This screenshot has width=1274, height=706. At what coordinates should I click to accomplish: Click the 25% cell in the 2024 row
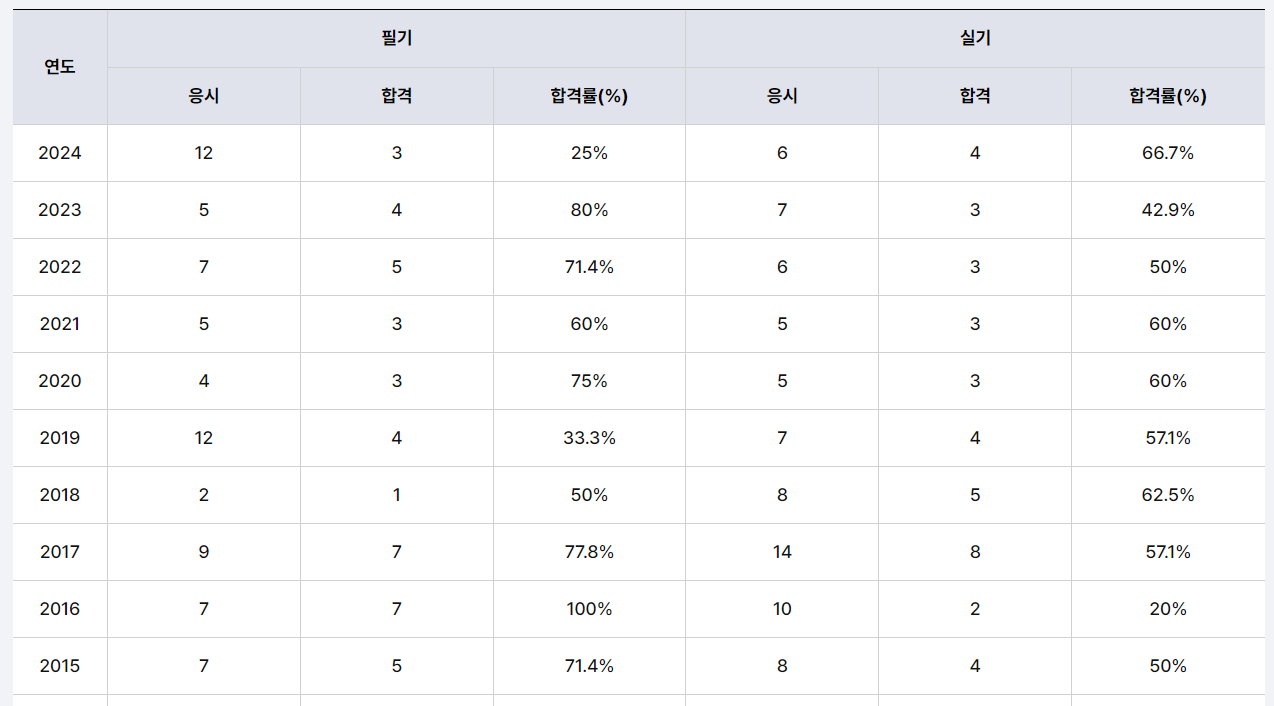click(x=589, y=153)
